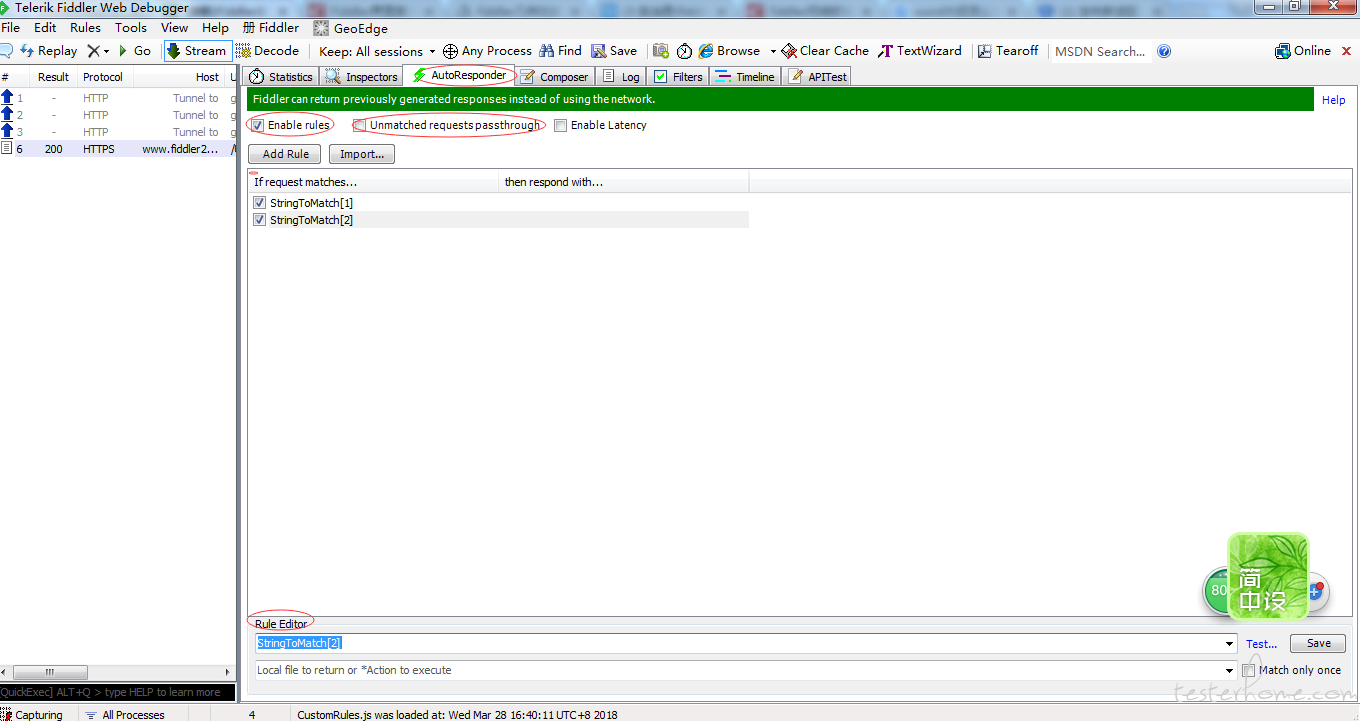Uncheck the StringToMatch[1] rule checkbox
This screenshot has height=721, width=1360.
coord(260,203)
